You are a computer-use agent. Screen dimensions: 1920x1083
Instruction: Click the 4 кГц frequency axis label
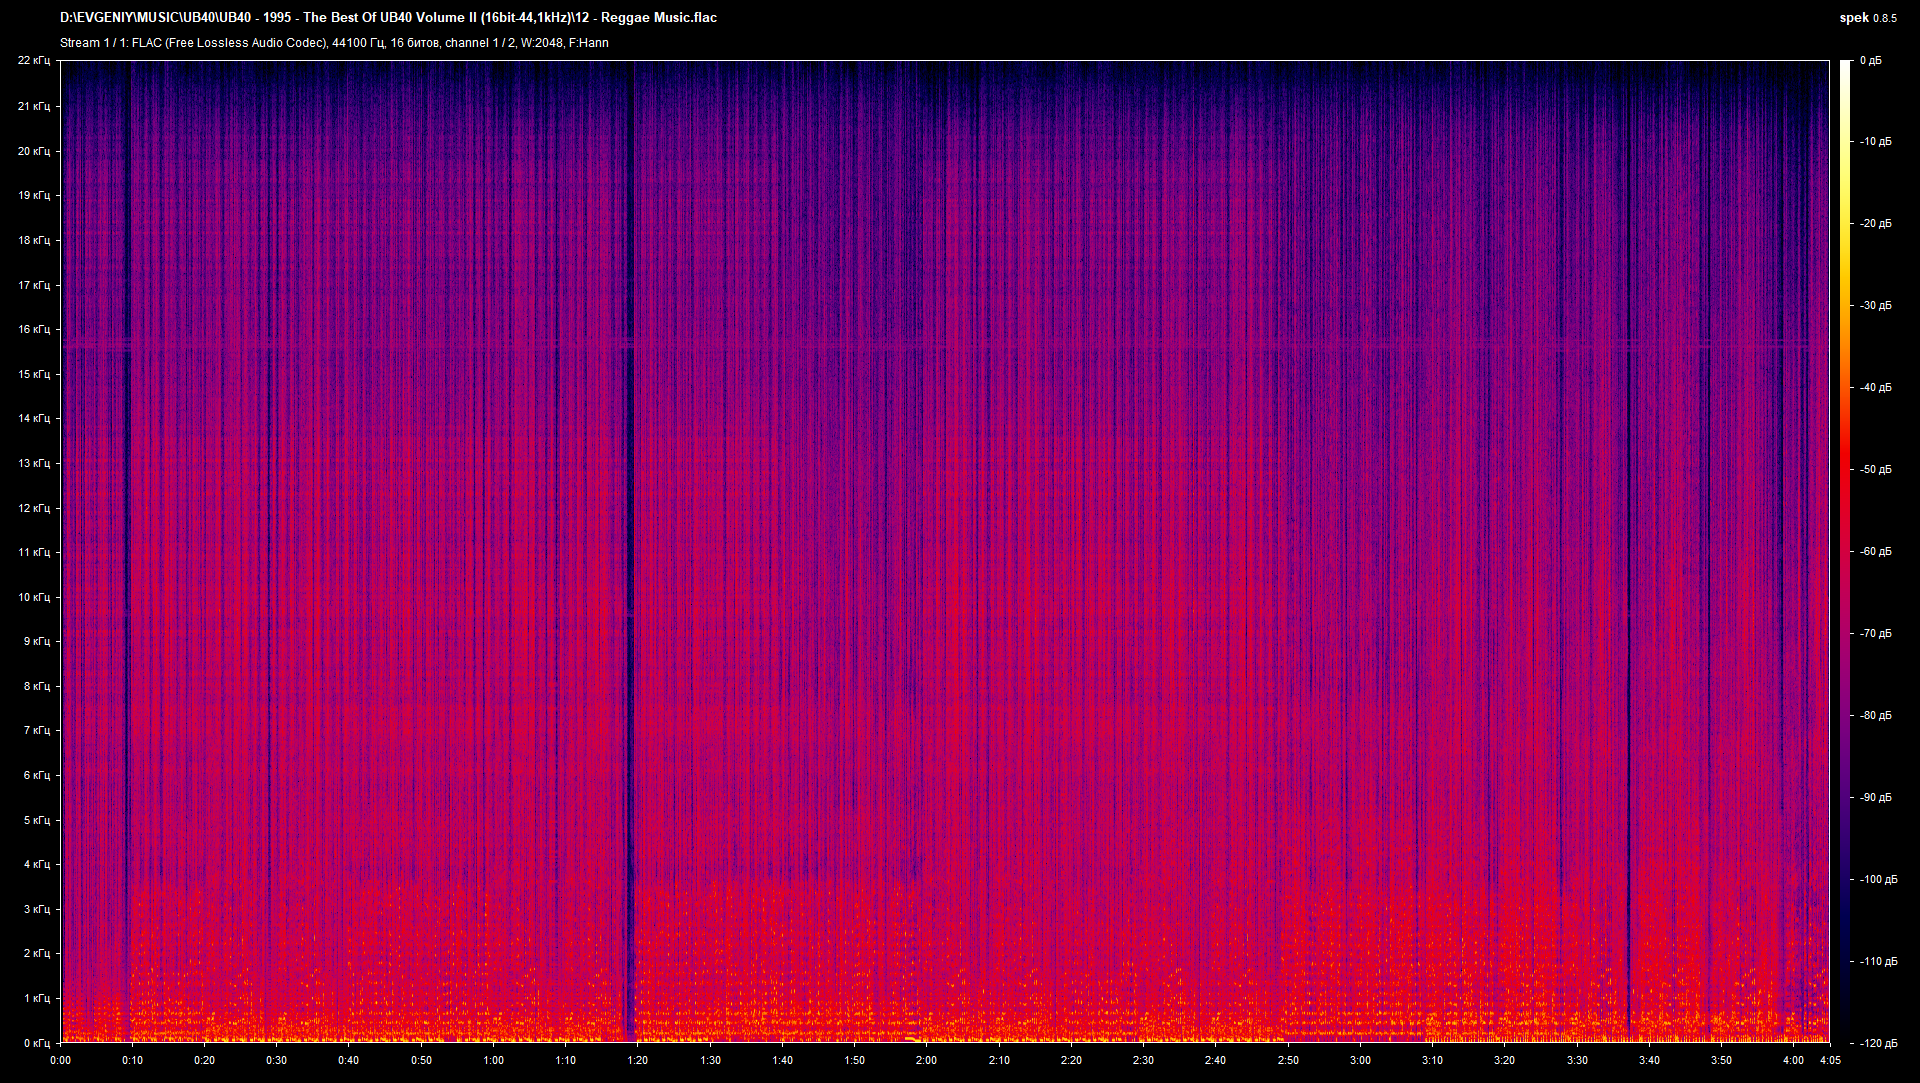[36, 864]
